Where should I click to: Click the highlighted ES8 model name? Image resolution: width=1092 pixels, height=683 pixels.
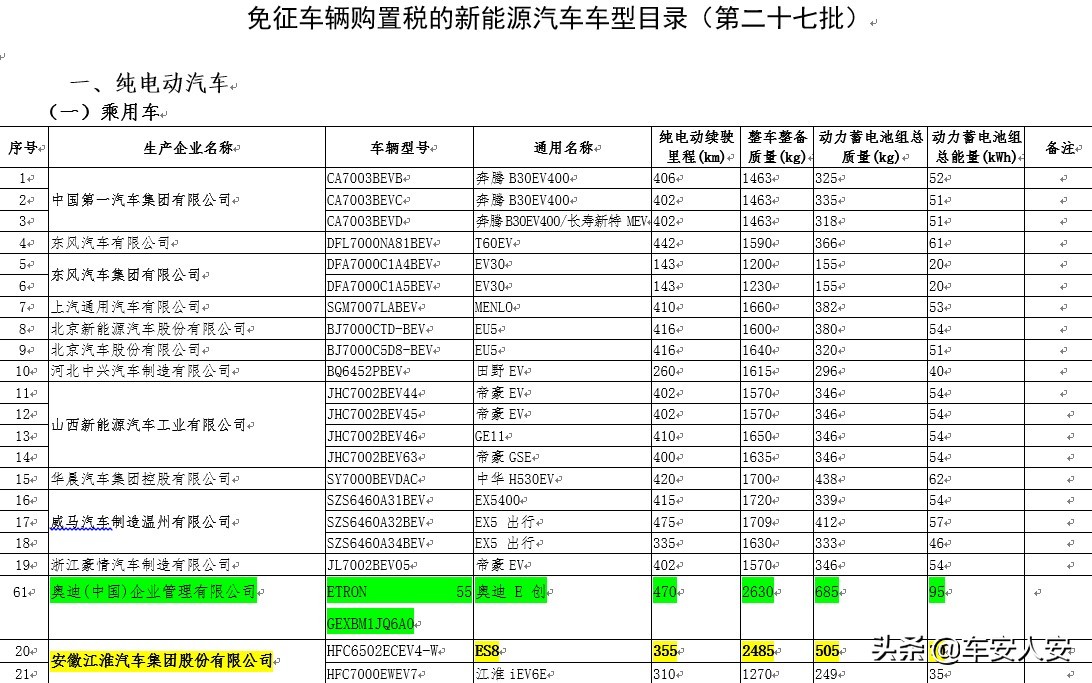click(486, 649)
